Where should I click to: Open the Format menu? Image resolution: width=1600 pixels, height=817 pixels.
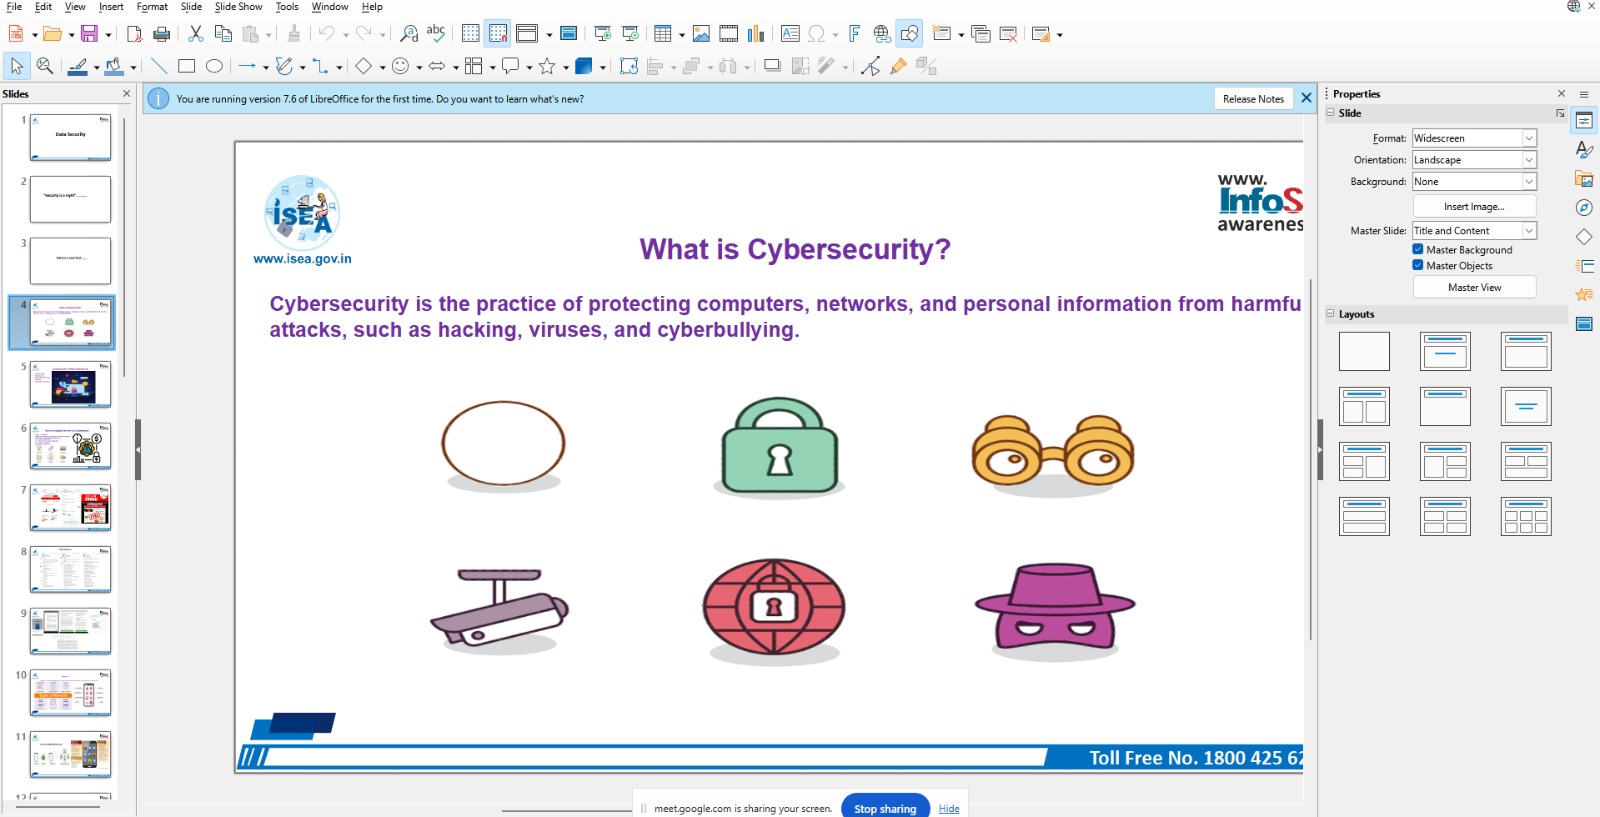tap(152, 7)
